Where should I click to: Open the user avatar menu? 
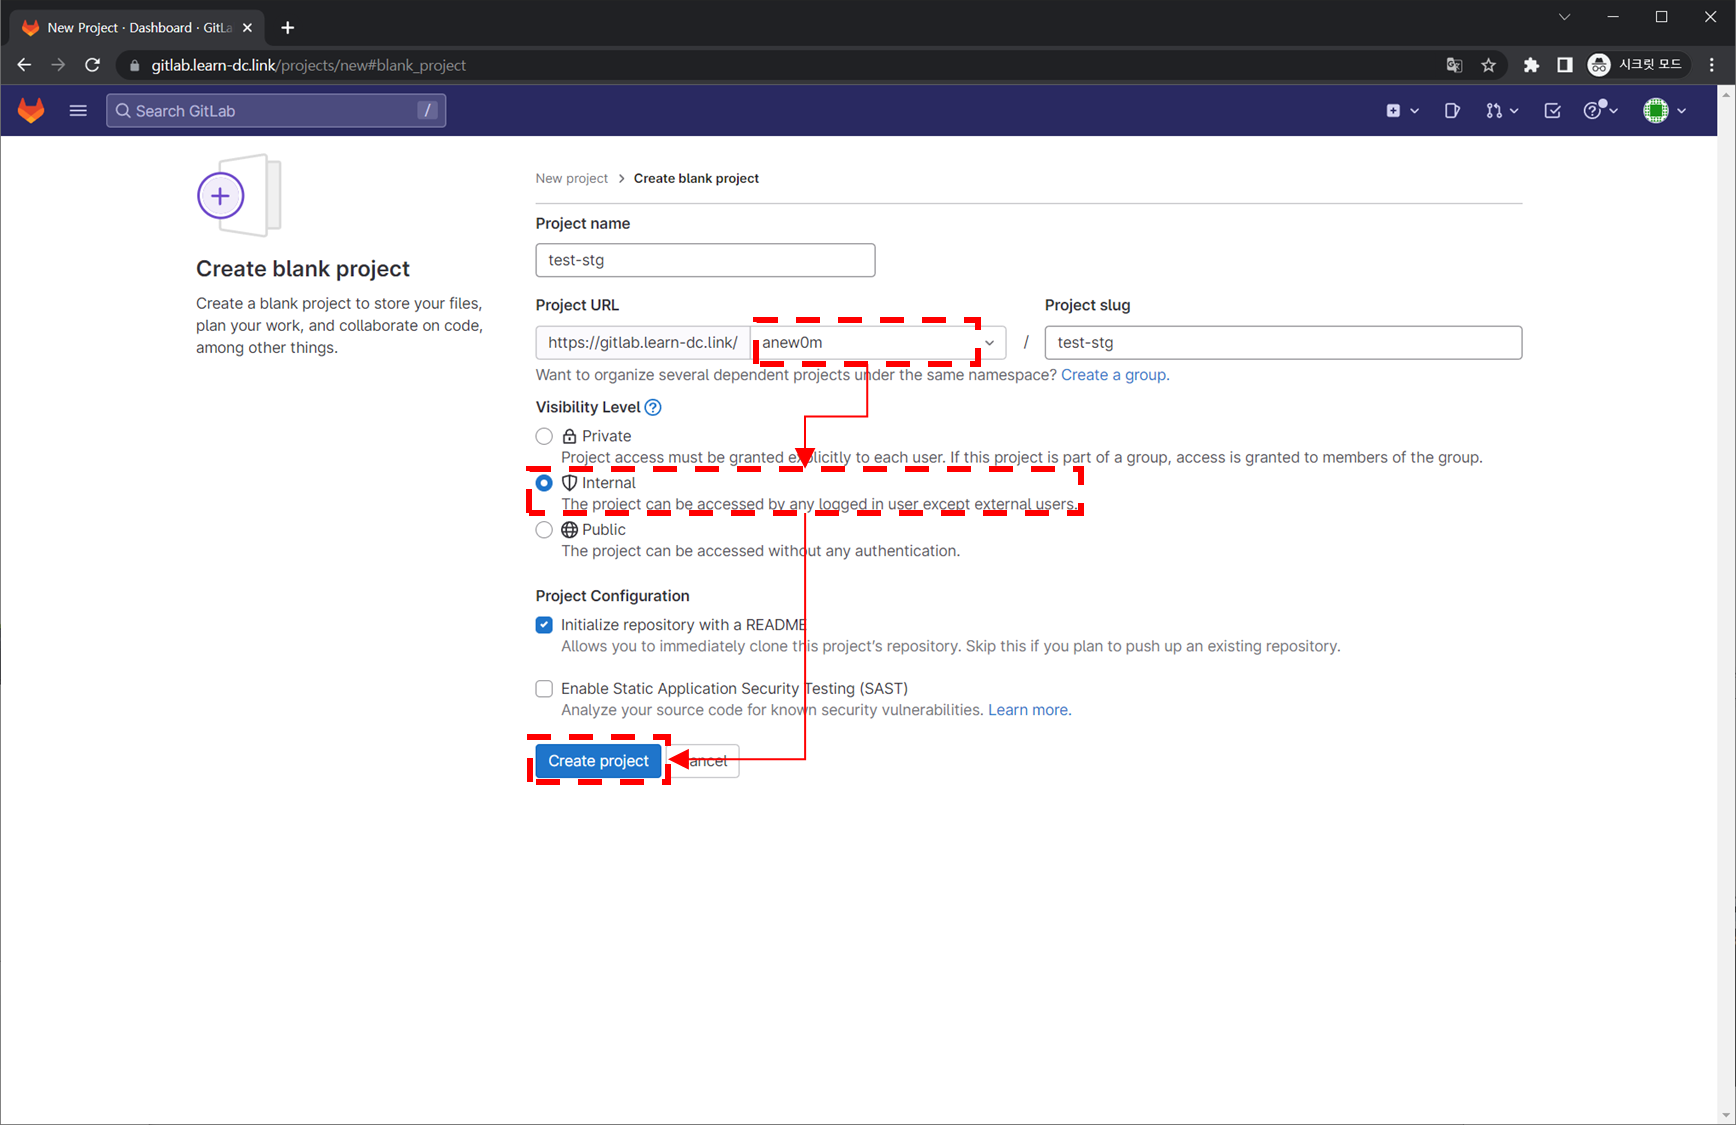click(1664, 111)
